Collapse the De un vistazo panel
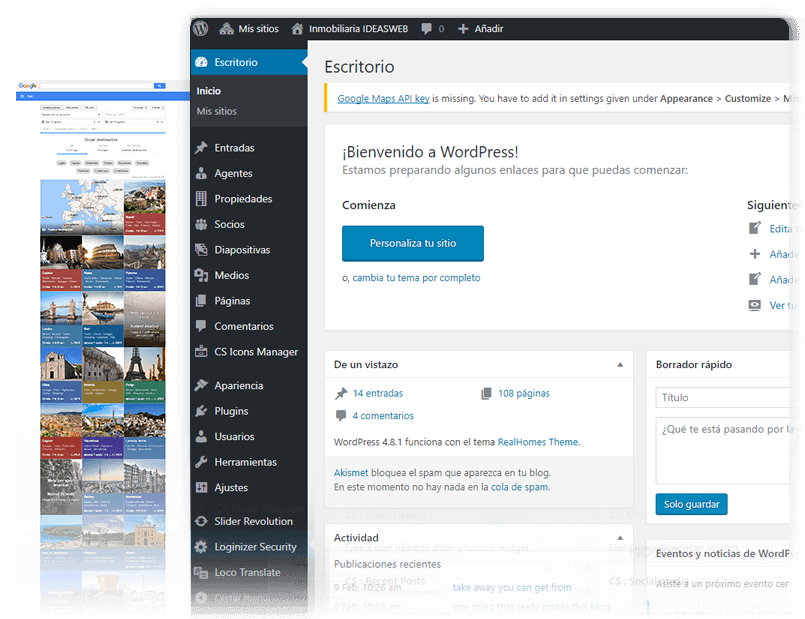Screen dimensions: 805x619 coord(620,365)
